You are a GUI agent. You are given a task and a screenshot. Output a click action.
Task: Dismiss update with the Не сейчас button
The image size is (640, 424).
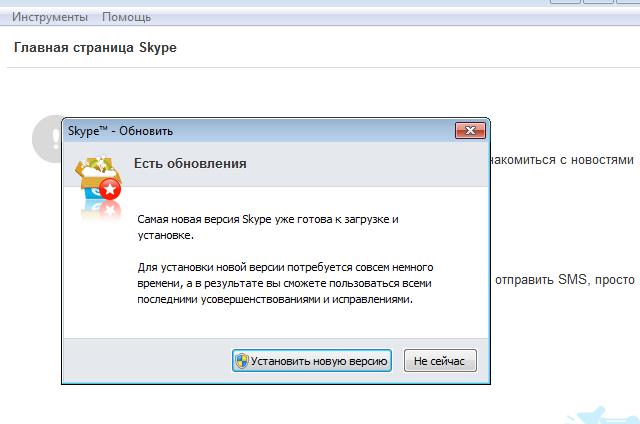pyautogui.click(x=440, y=361)
